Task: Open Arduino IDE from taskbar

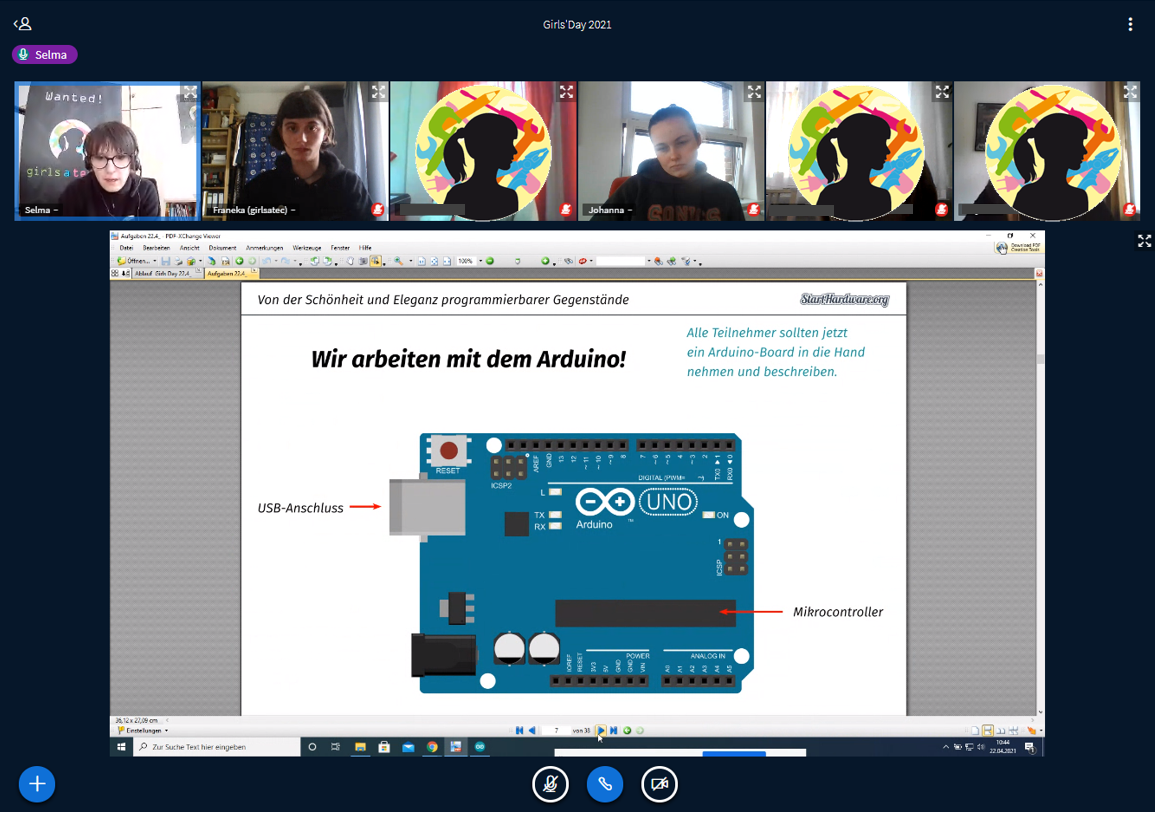Action: (480, 747)
